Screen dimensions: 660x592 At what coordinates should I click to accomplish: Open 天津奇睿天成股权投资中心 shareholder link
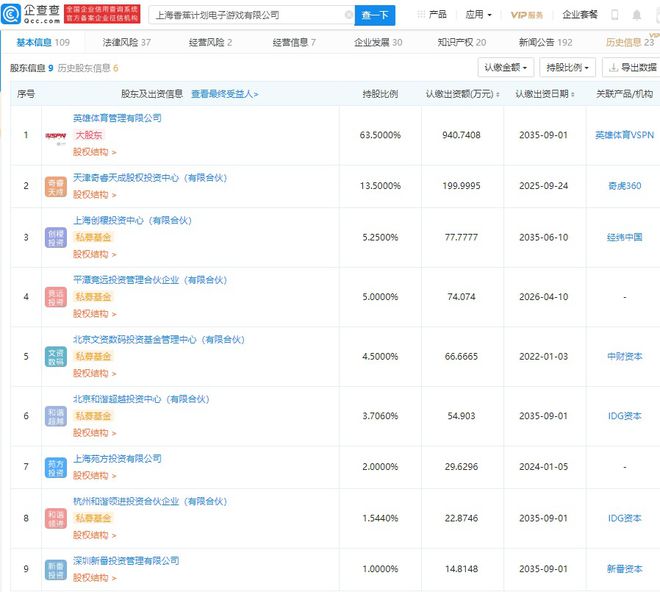pyautogui.click(x=150, y=178)
